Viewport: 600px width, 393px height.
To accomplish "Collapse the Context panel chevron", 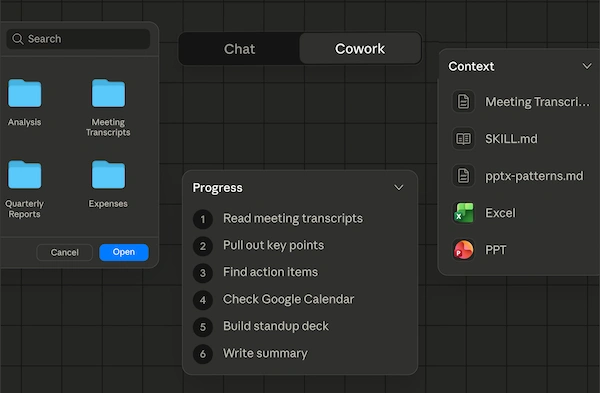I will click(x=587, y=66).
